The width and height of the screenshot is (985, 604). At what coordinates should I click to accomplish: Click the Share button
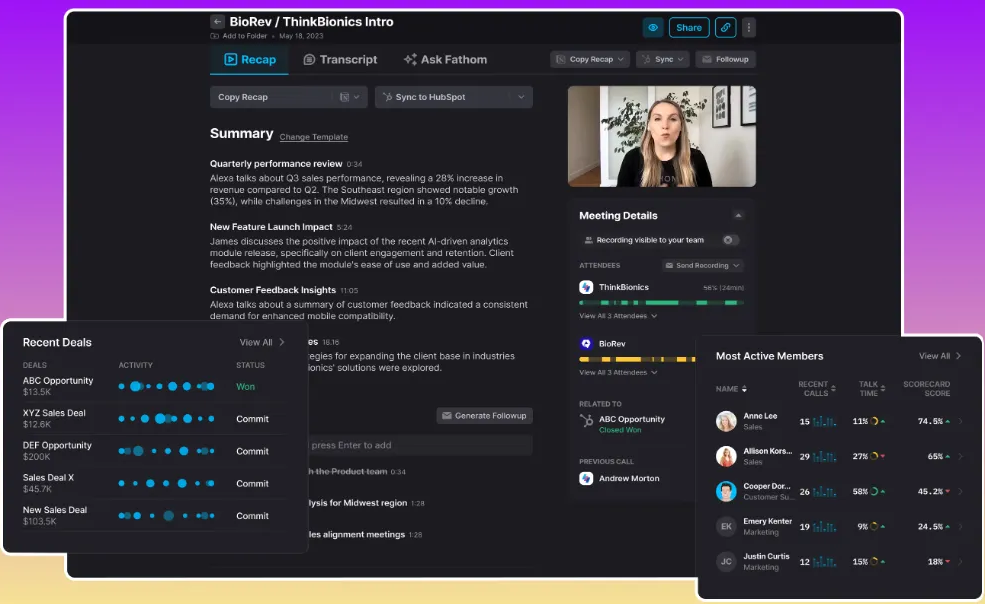pyautogui.click(x=688, y=28)
